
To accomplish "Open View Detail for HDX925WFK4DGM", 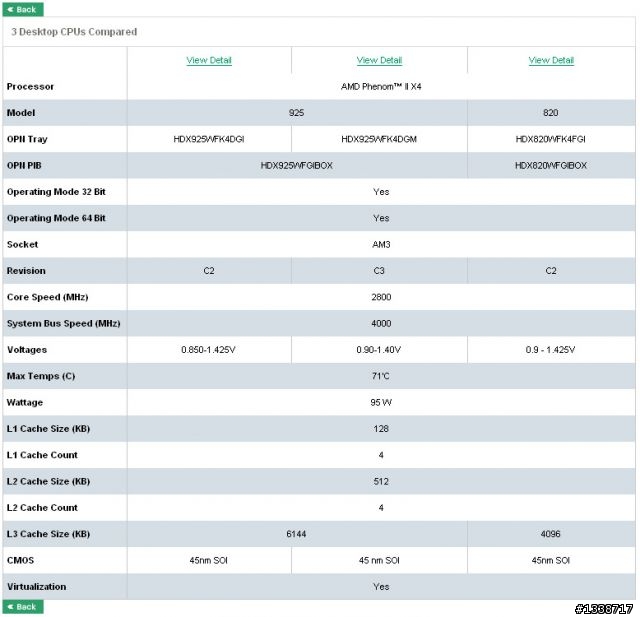I will 379,60.
